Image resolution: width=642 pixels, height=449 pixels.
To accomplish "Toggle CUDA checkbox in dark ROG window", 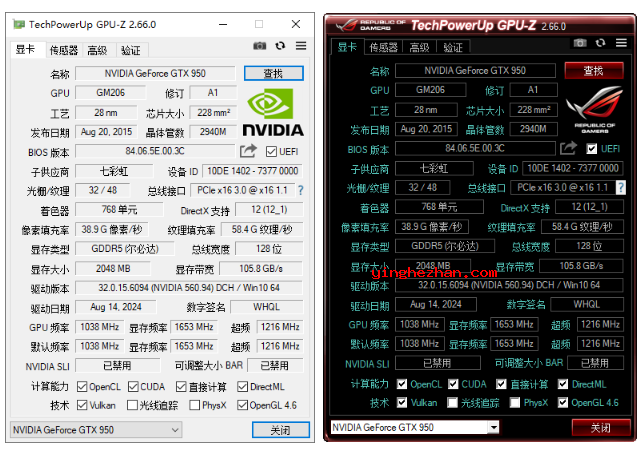I will 453,384.
